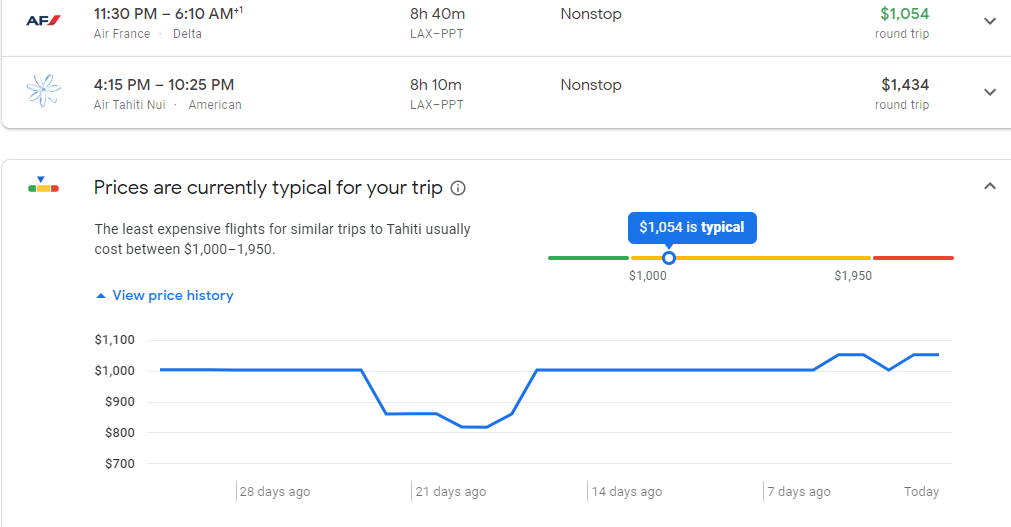
Task: Collapse the price insights panel
Action: [989, 186]
